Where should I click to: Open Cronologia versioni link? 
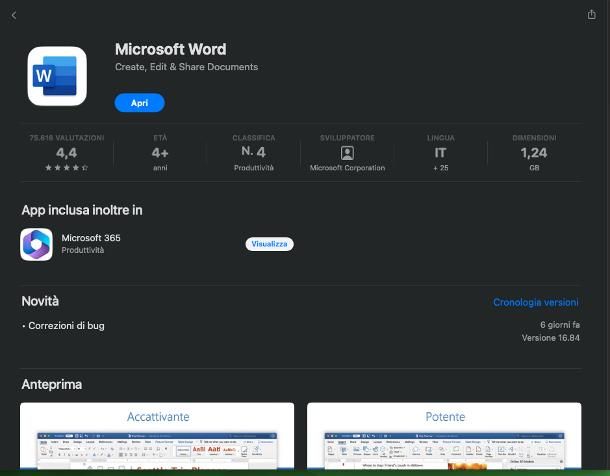[x=535, y=302]
